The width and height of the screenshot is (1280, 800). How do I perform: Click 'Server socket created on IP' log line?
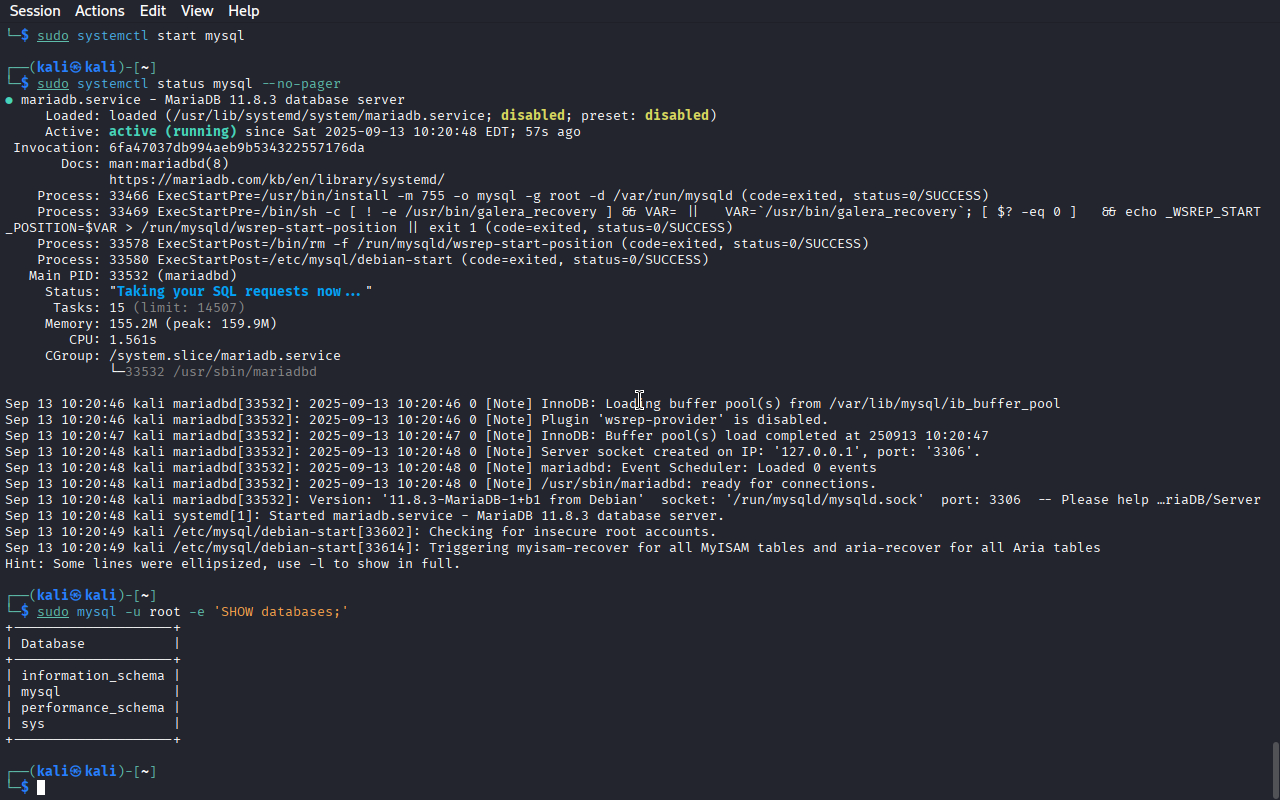point(493,452)
